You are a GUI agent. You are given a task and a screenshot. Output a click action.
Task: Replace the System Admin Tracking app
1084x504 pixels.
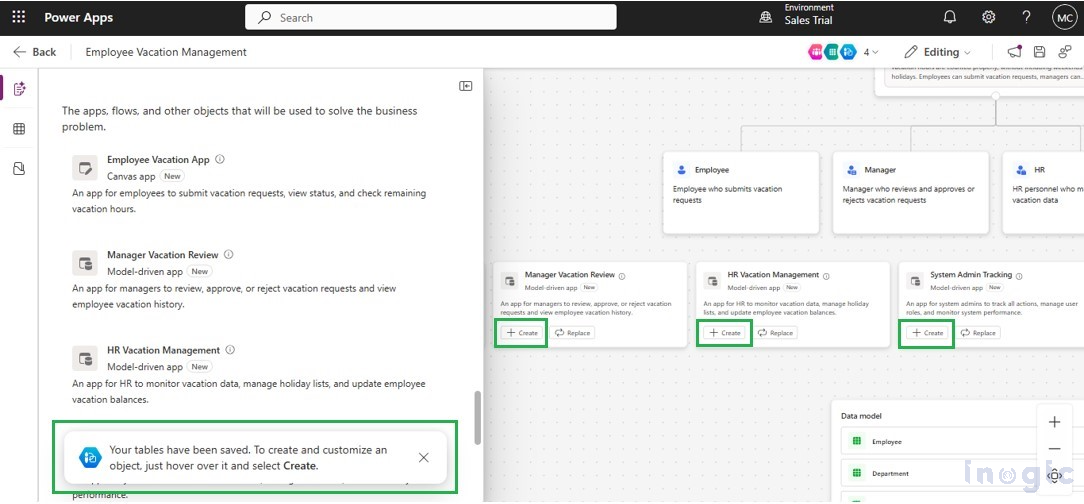(x=978, y=333)
